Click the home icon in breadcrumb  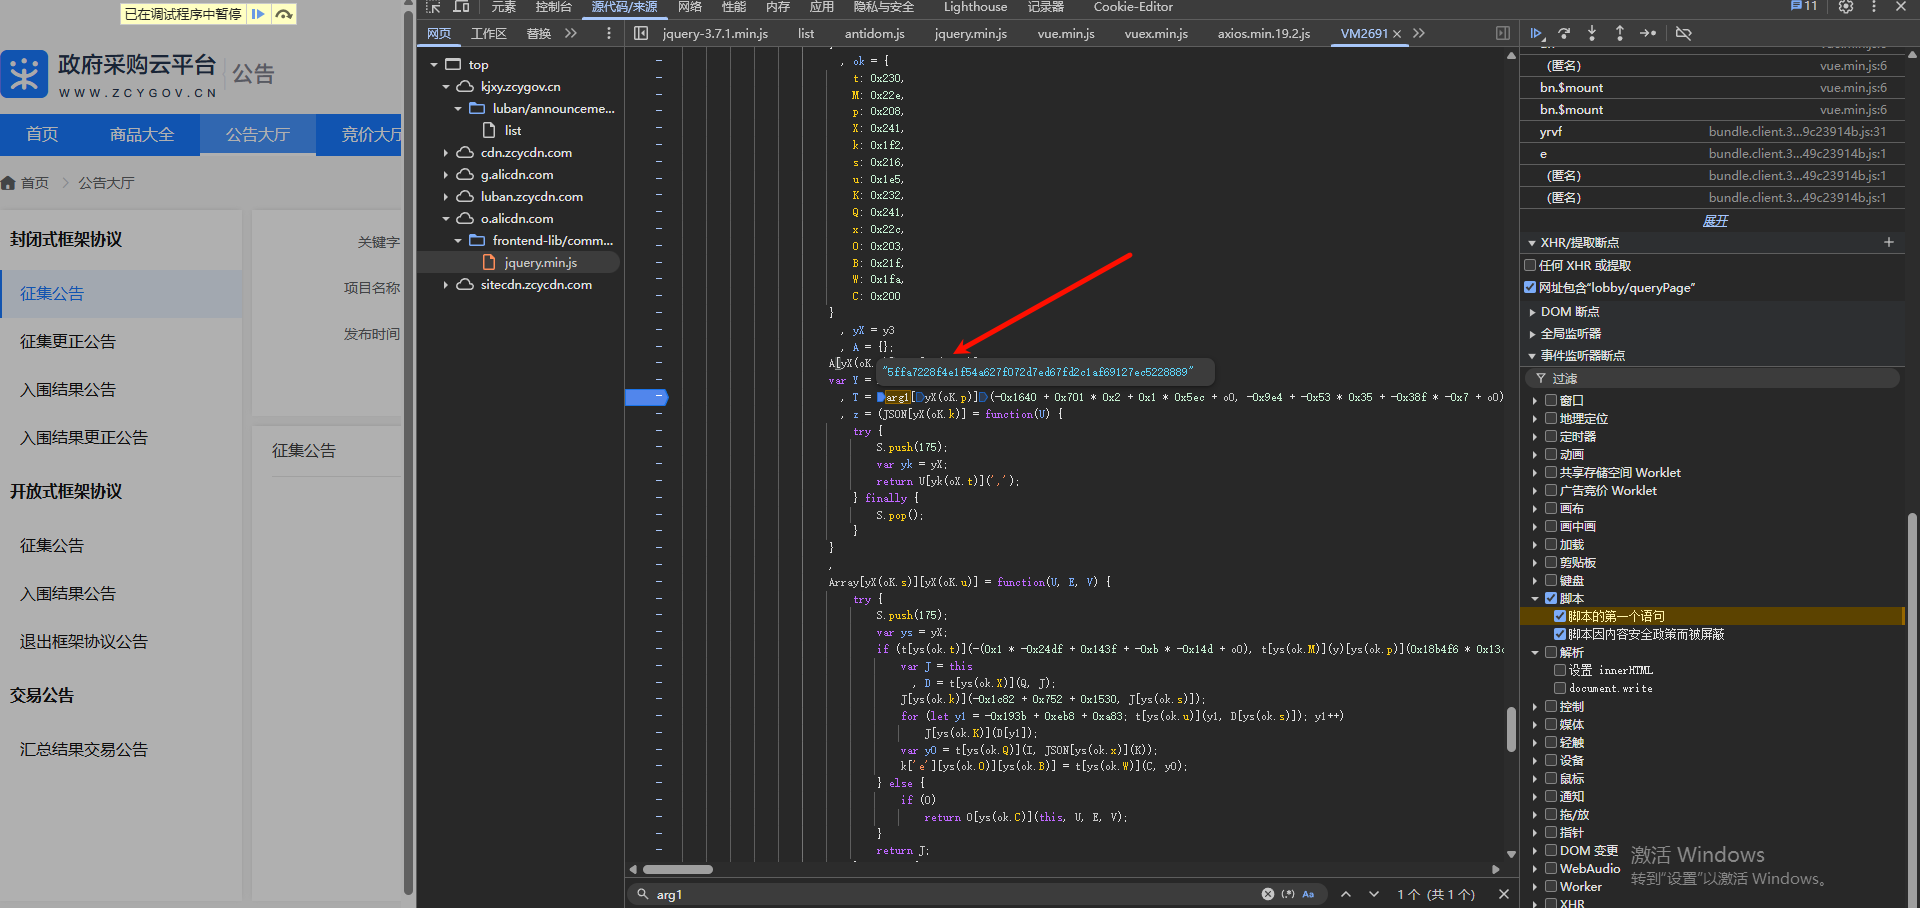tap(8, 183)
